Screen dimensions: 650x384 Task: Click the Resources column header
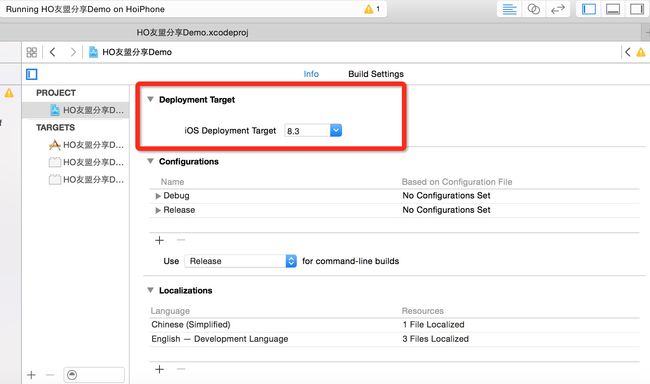click(422, 311)
